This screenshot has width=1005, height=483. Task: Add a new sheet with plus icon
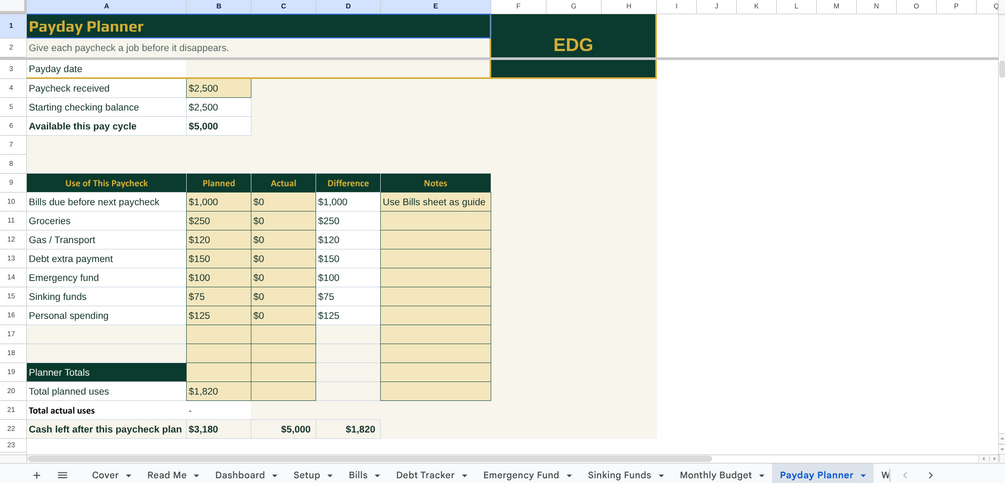pyautogui.click(x=37, y=475)
